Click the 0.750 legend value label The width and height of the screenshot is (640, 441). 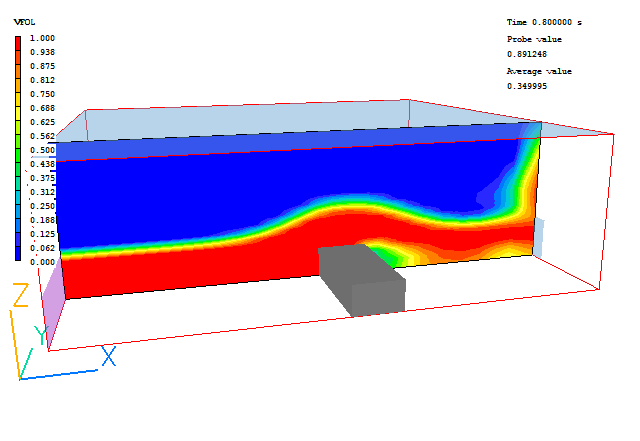point(42,94)
